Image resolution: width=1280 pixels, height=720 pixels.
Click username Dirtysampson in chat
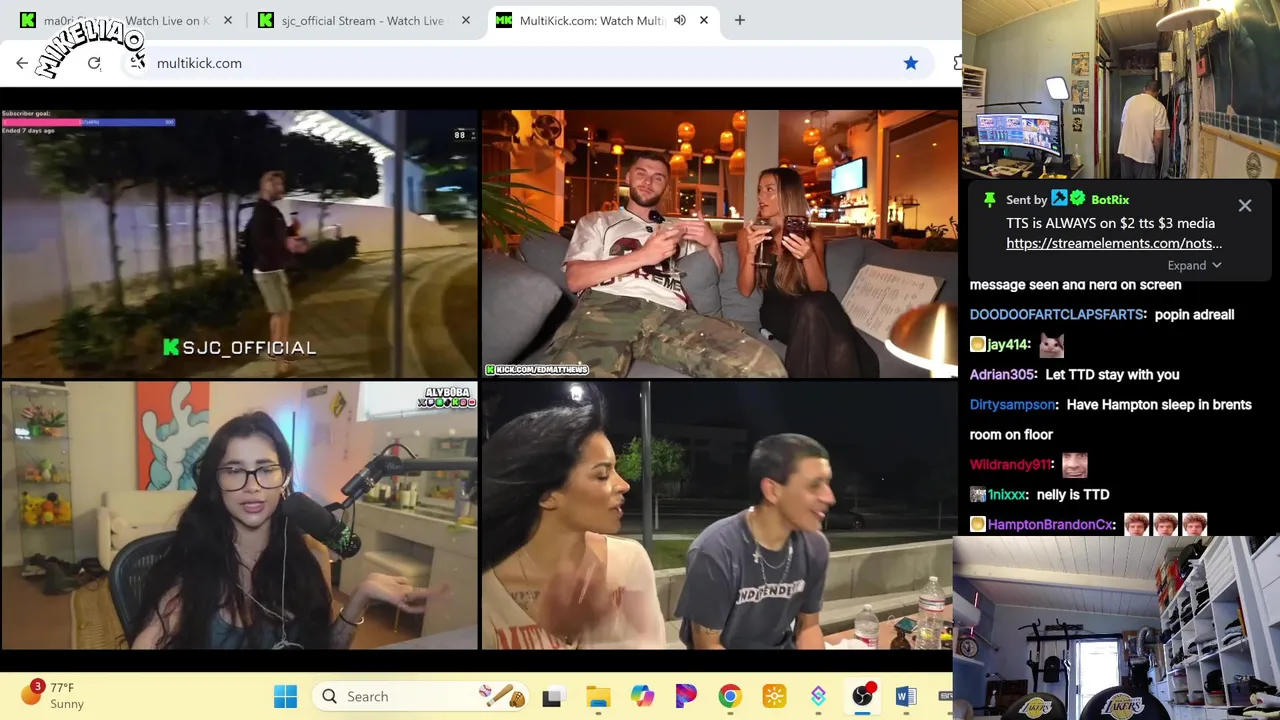(x=1013, y=405)
